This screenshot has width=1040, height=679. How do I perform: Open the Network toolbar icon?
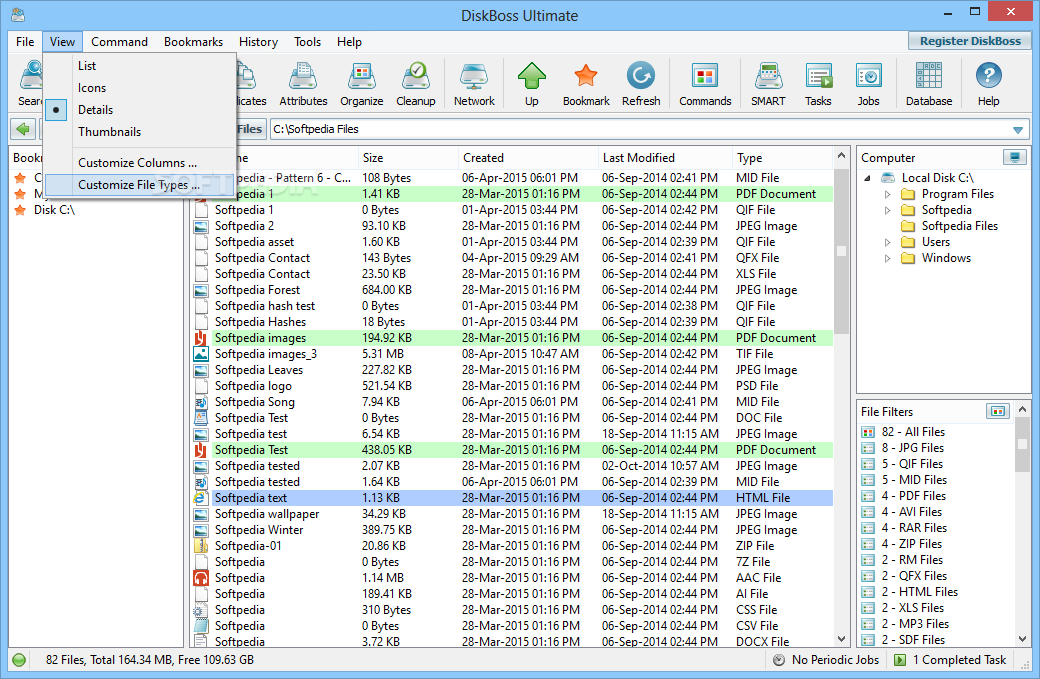(474, 84)
